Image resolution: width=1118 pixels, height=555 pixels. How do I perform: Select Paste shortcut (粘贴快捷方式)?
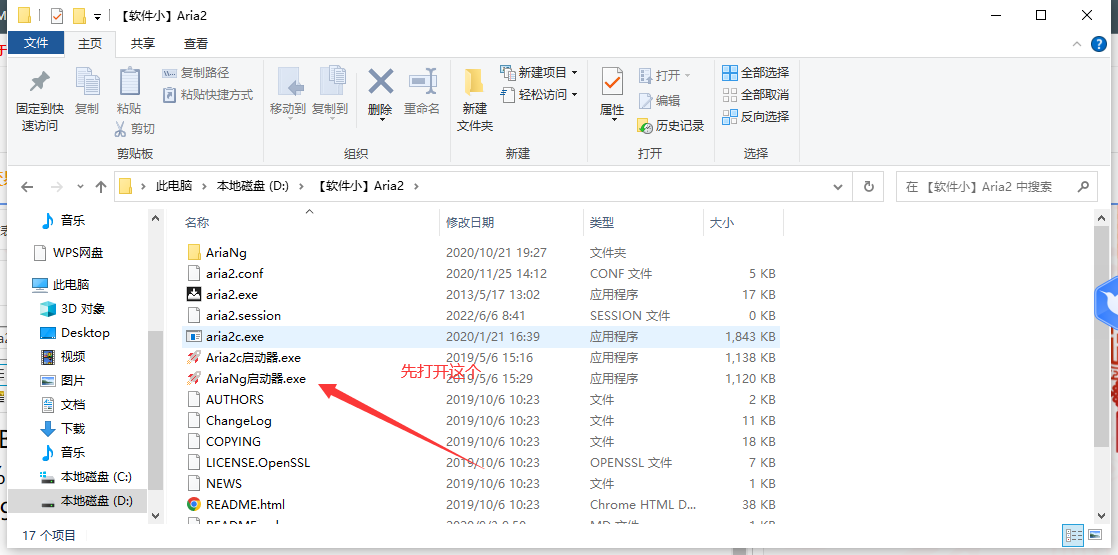click(207, 94)
